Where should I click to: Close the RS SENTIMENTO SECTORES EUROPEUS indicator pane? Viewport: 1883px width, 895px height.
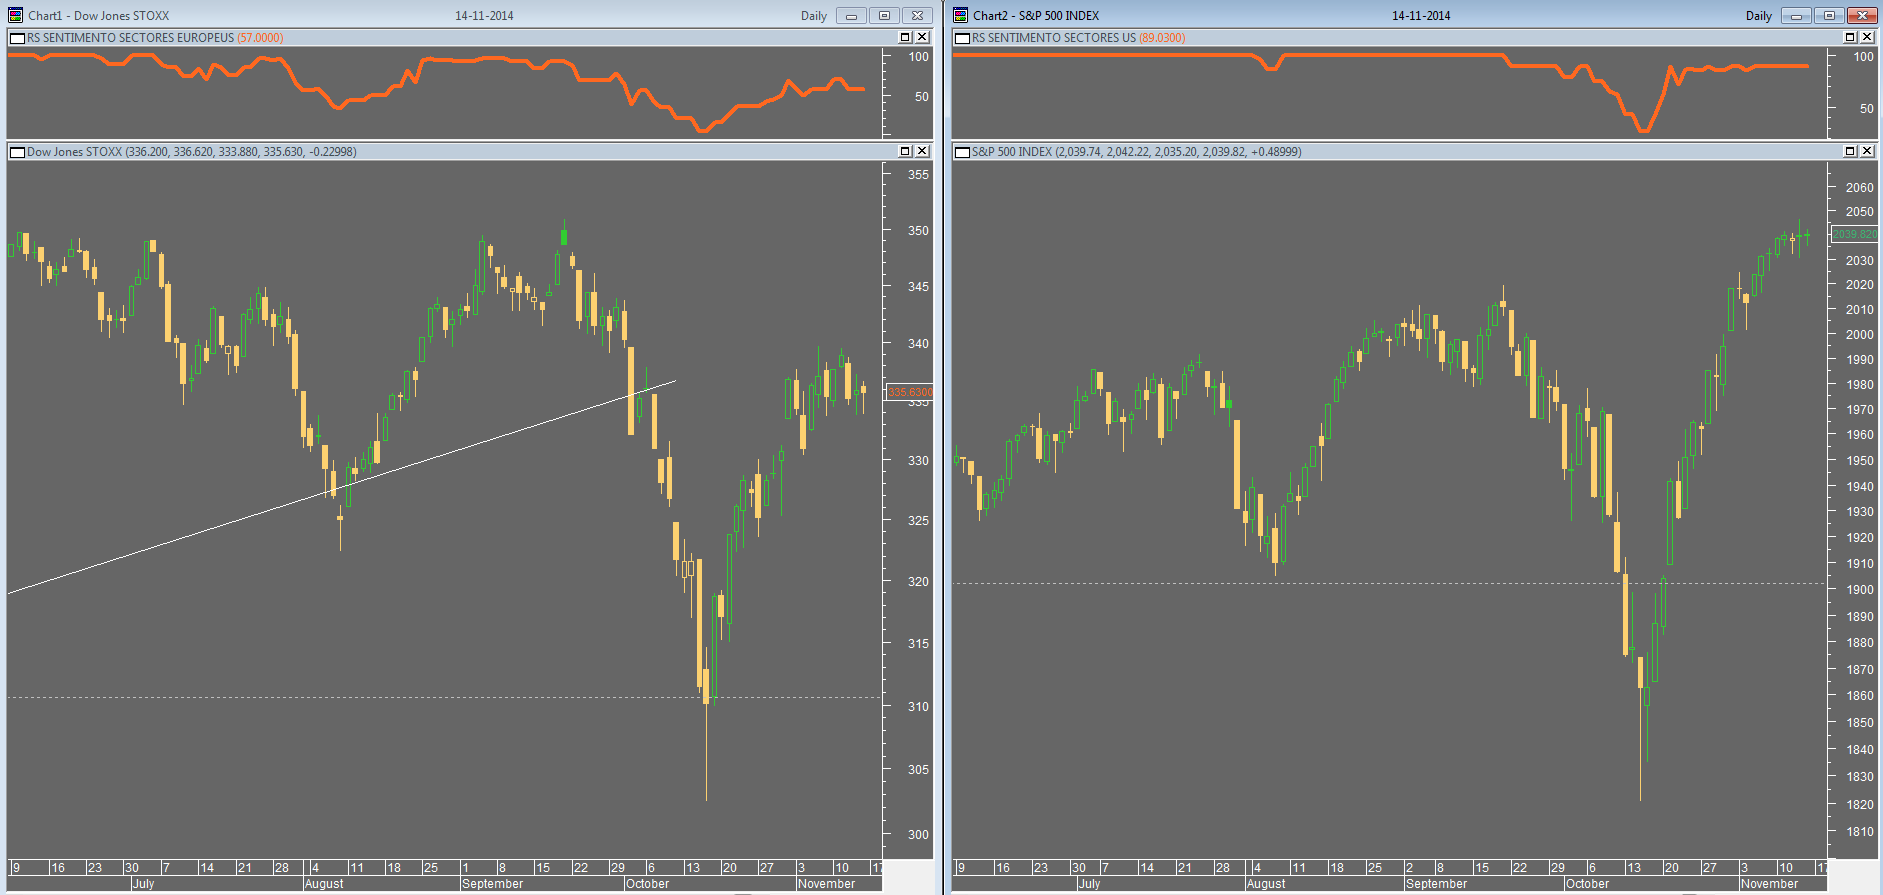click(922, 37)
